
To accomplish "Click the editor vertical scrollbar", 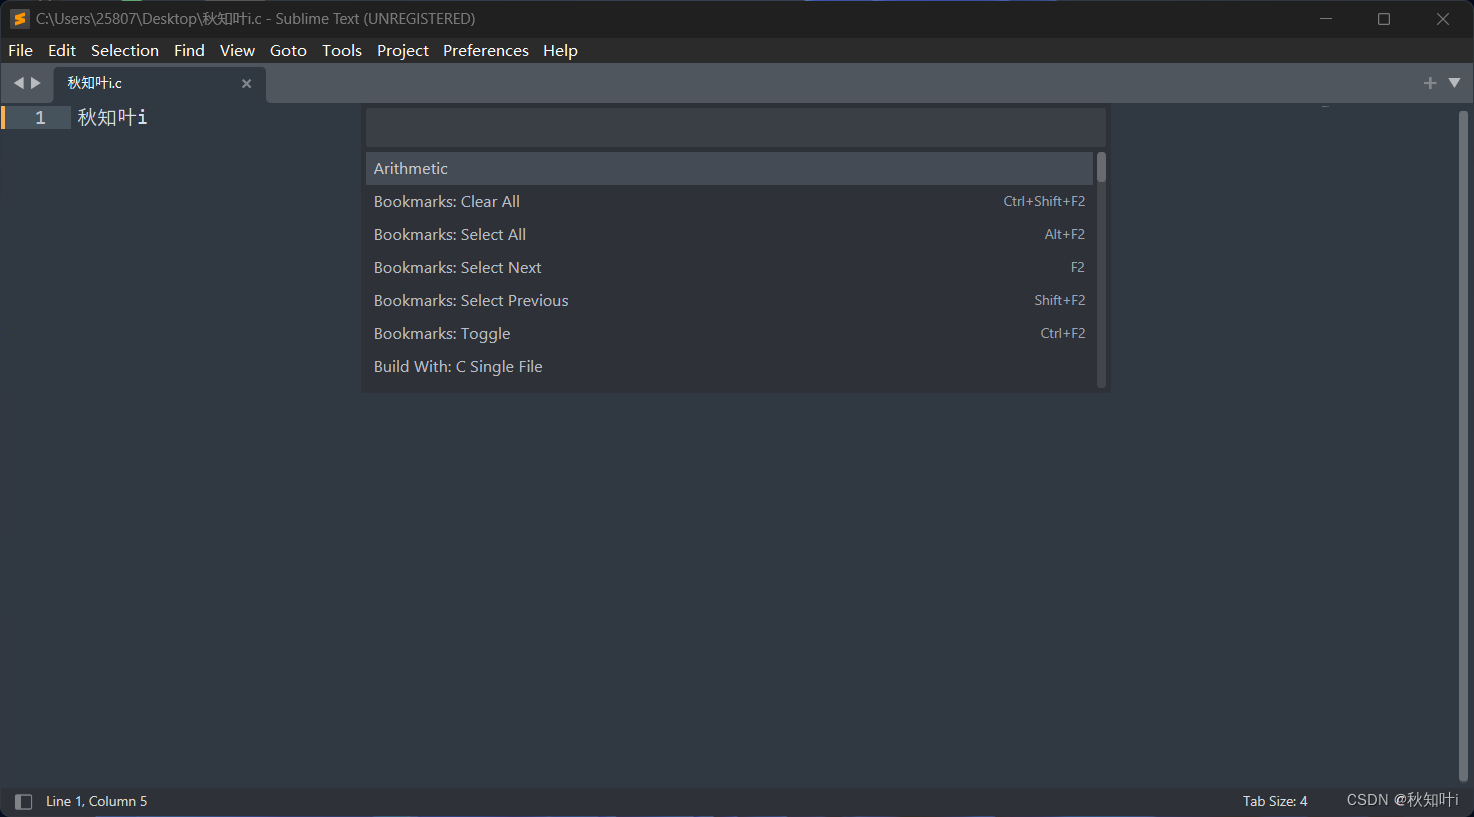I will click(x=1463, y=445).
